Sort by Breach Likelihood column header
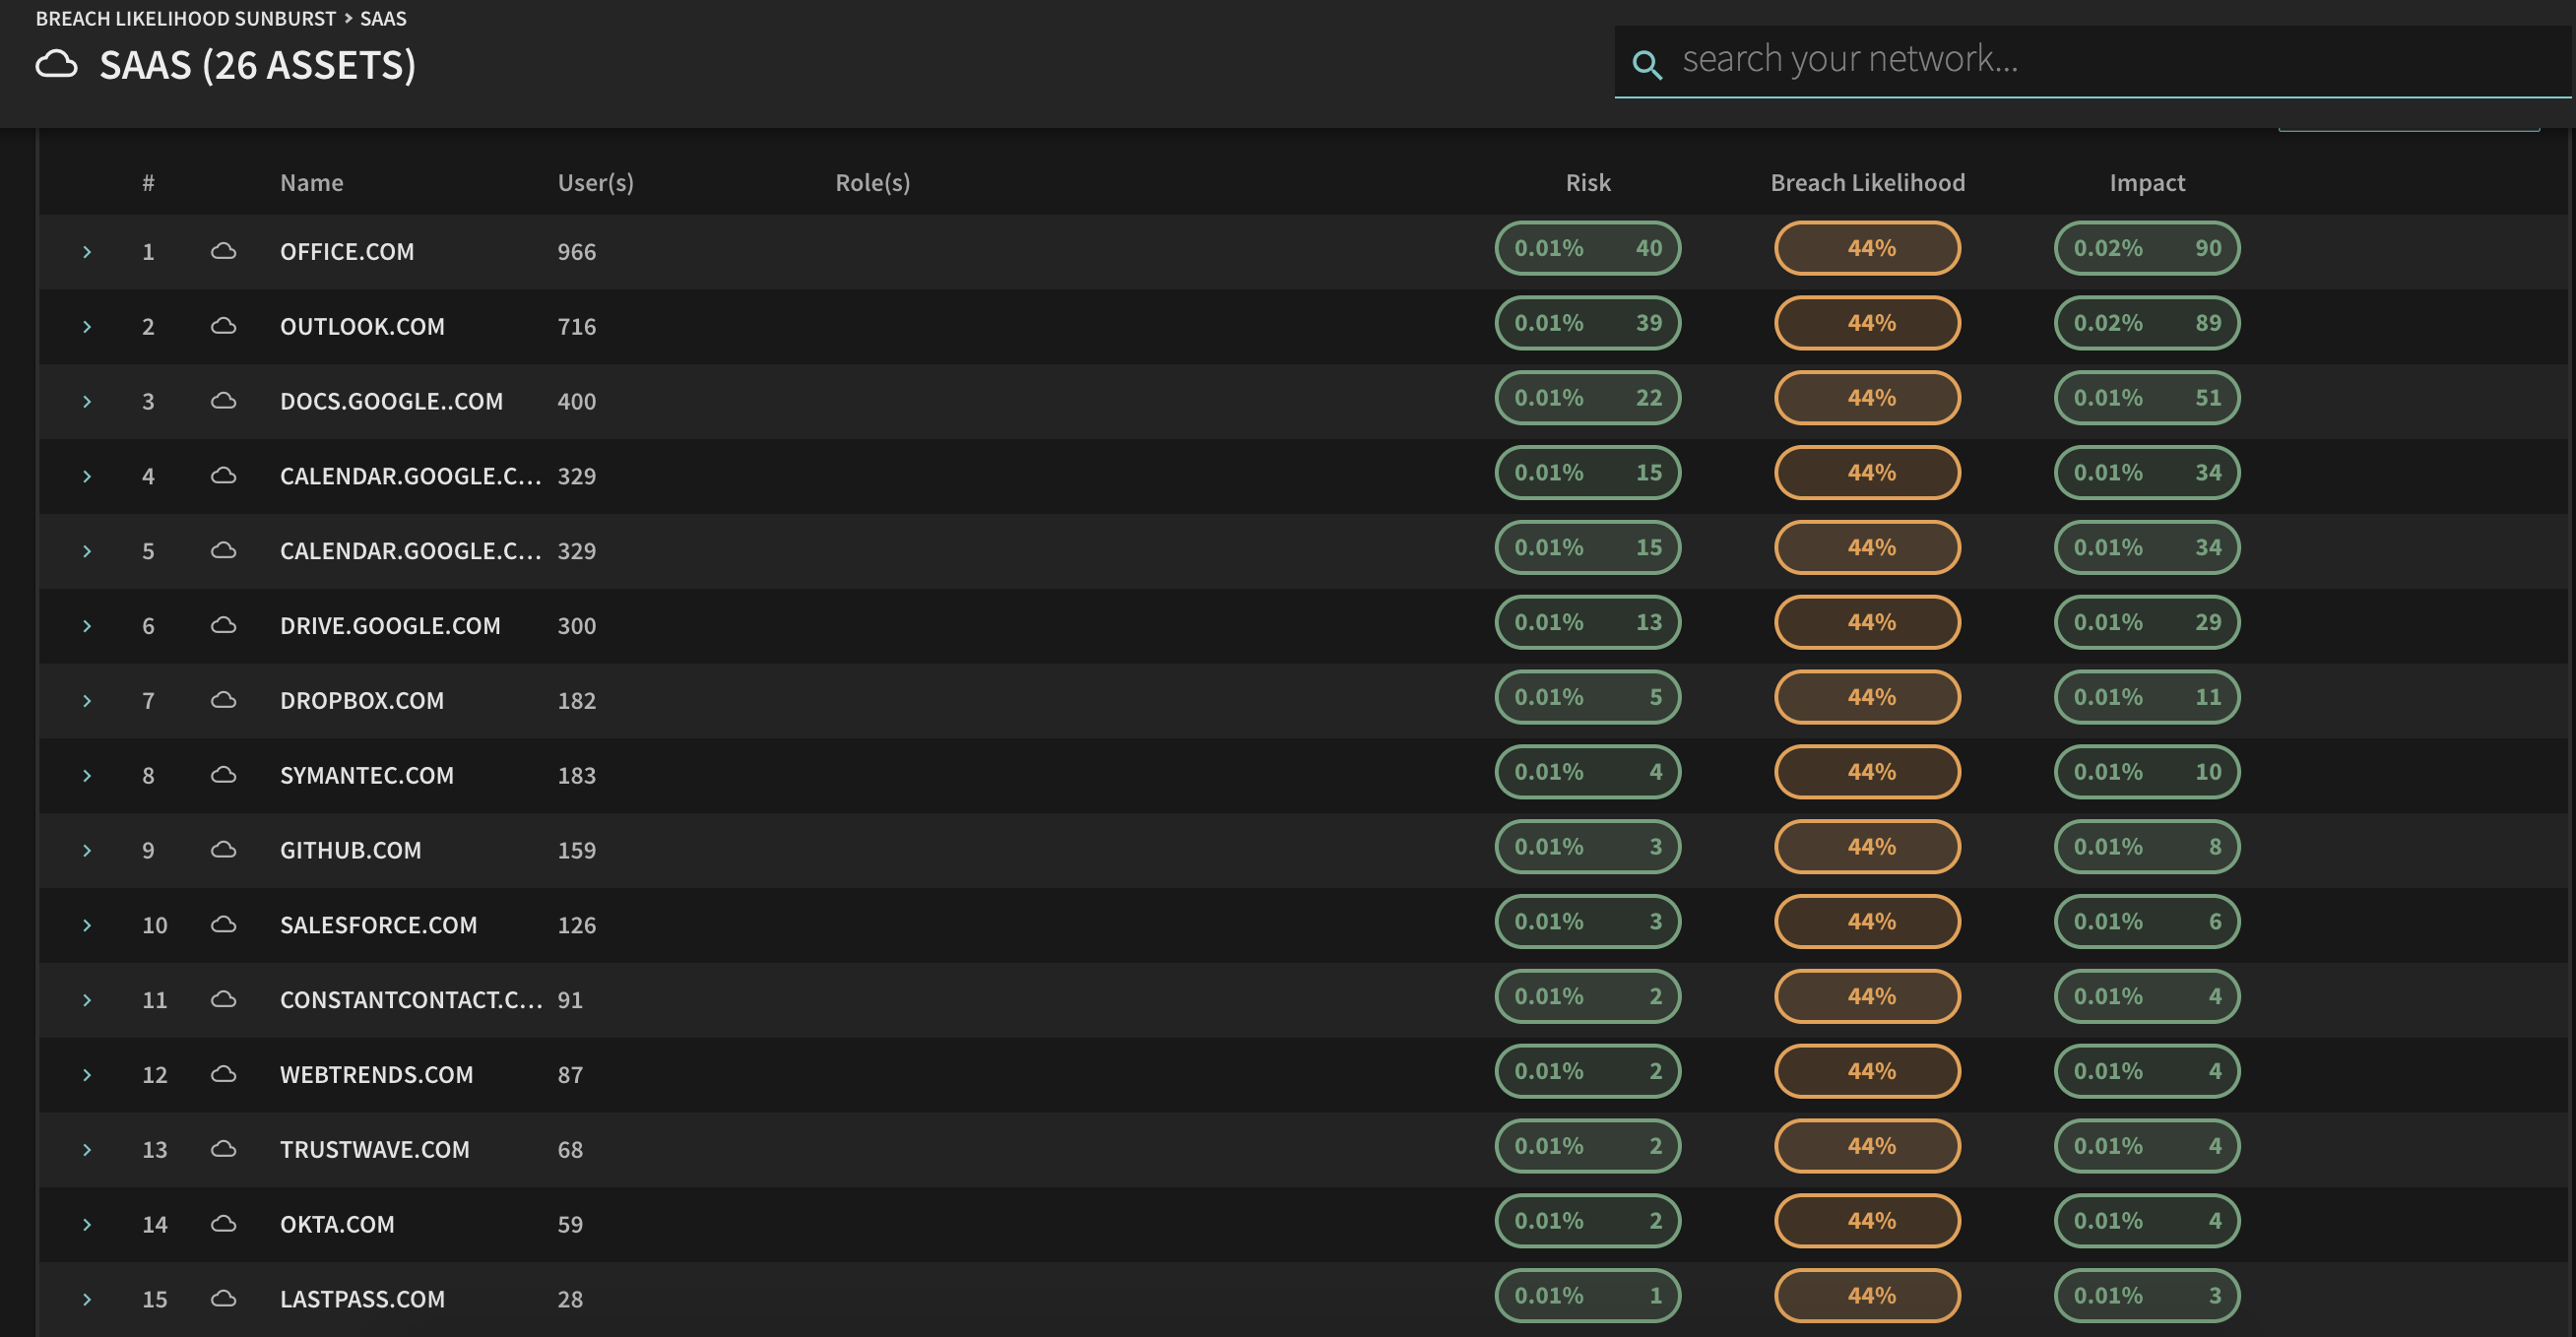Image resolution: width=2576 pixels, height=1337 pixels. (1867, 183)
